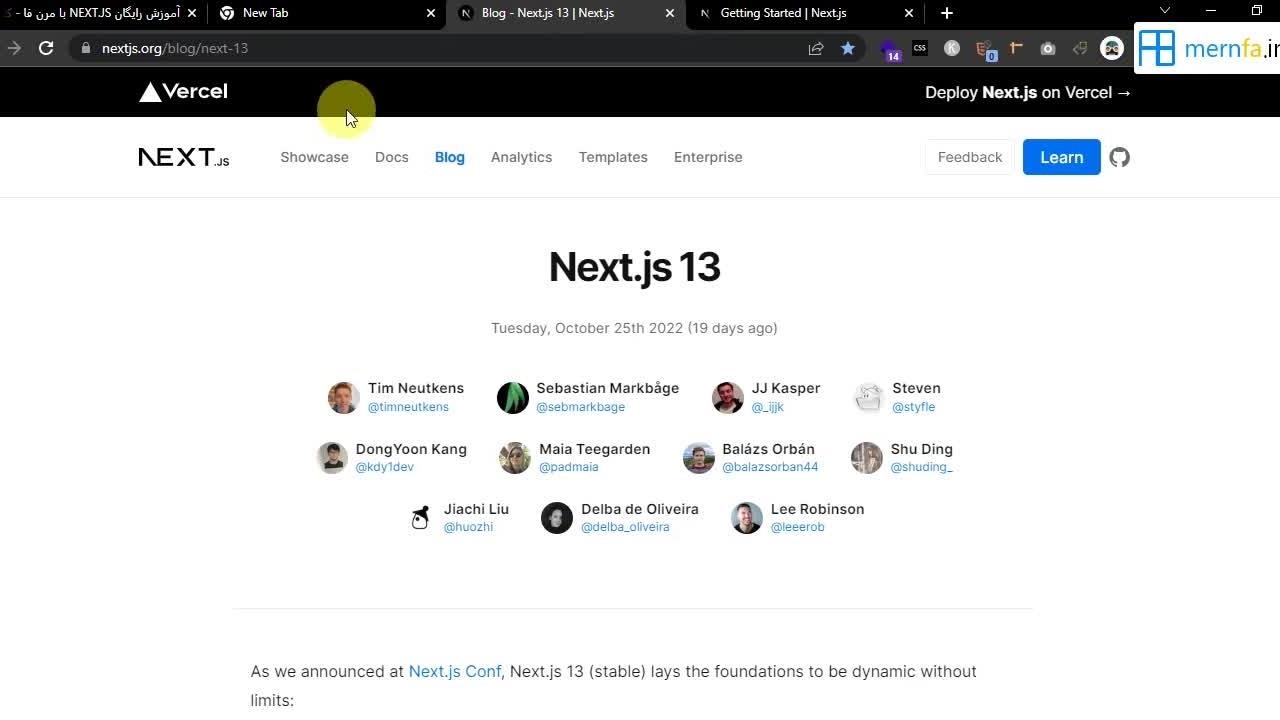Open the GitHub icon link
The height and width of the screenshot is (720, 1280).
point(1119,157)
